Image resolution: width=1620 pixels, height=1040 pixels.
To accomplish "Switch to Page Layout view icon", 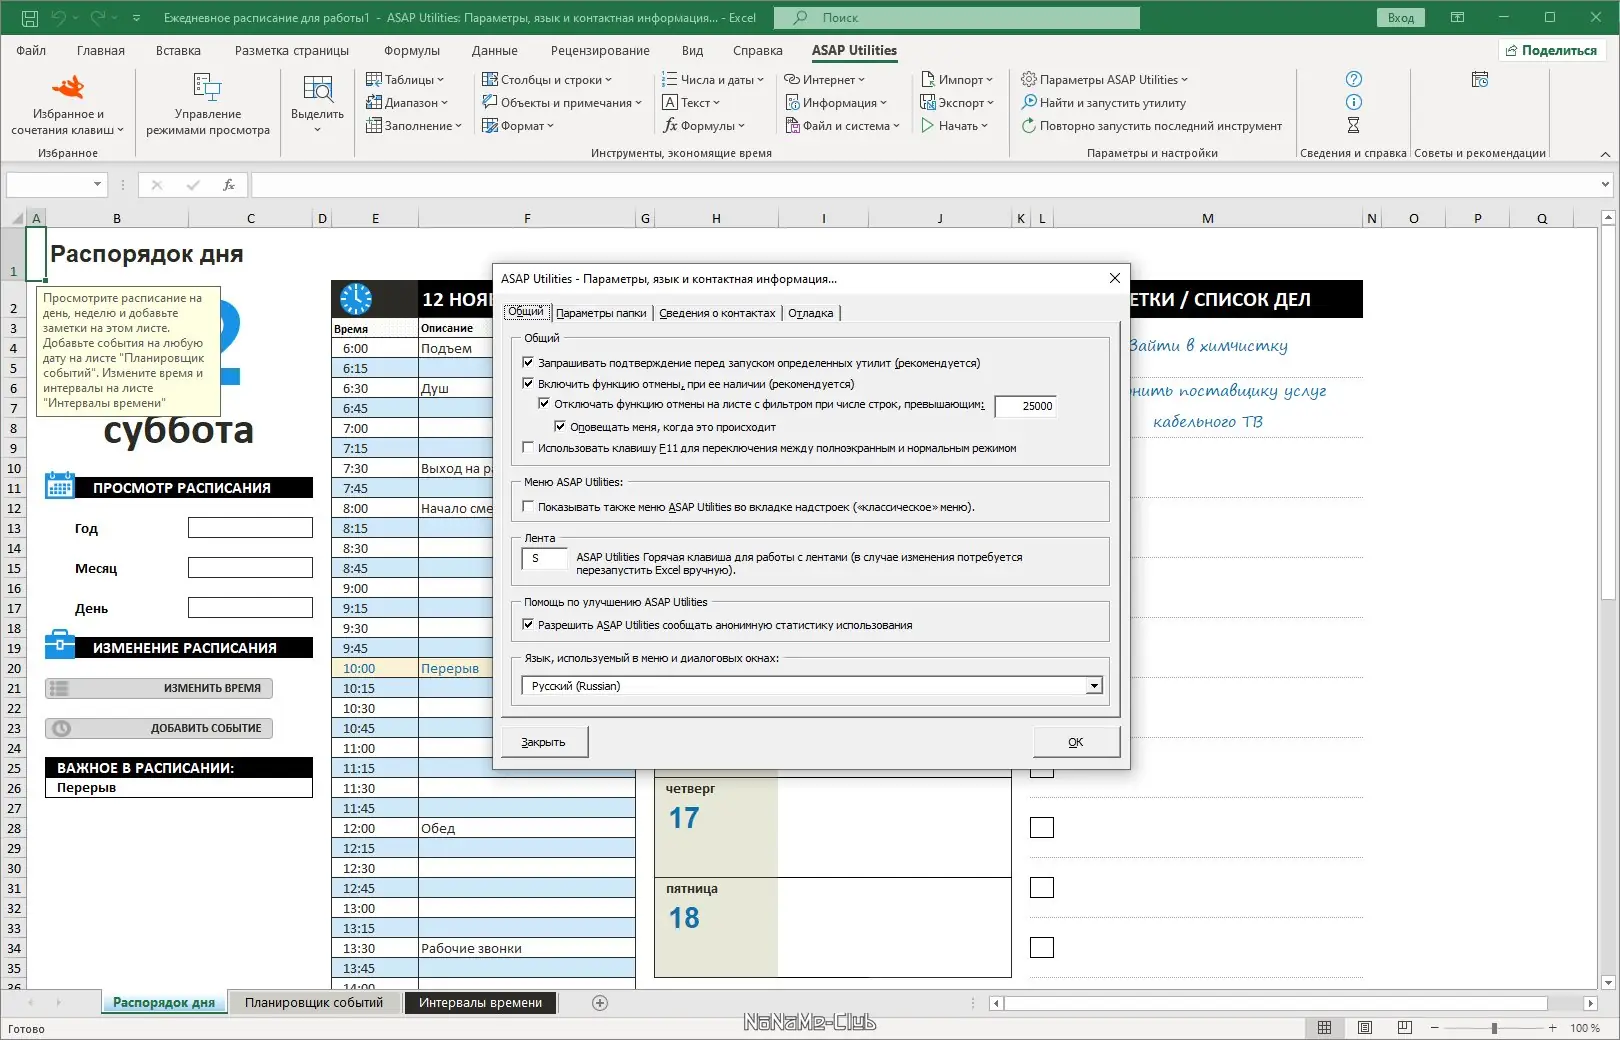I will click(1365, 1028).
